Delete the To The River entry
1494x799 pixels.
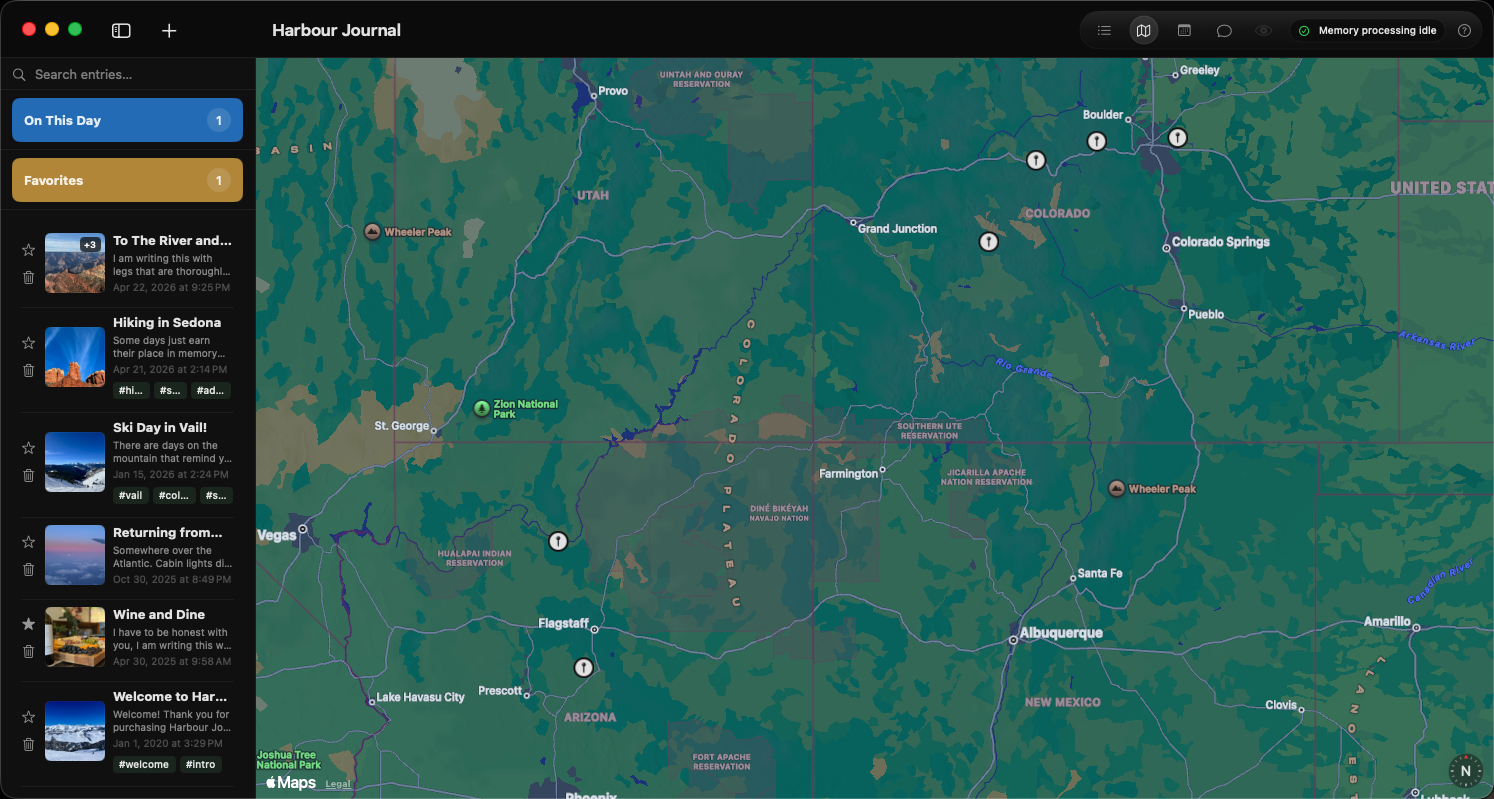tap(28, 277)
